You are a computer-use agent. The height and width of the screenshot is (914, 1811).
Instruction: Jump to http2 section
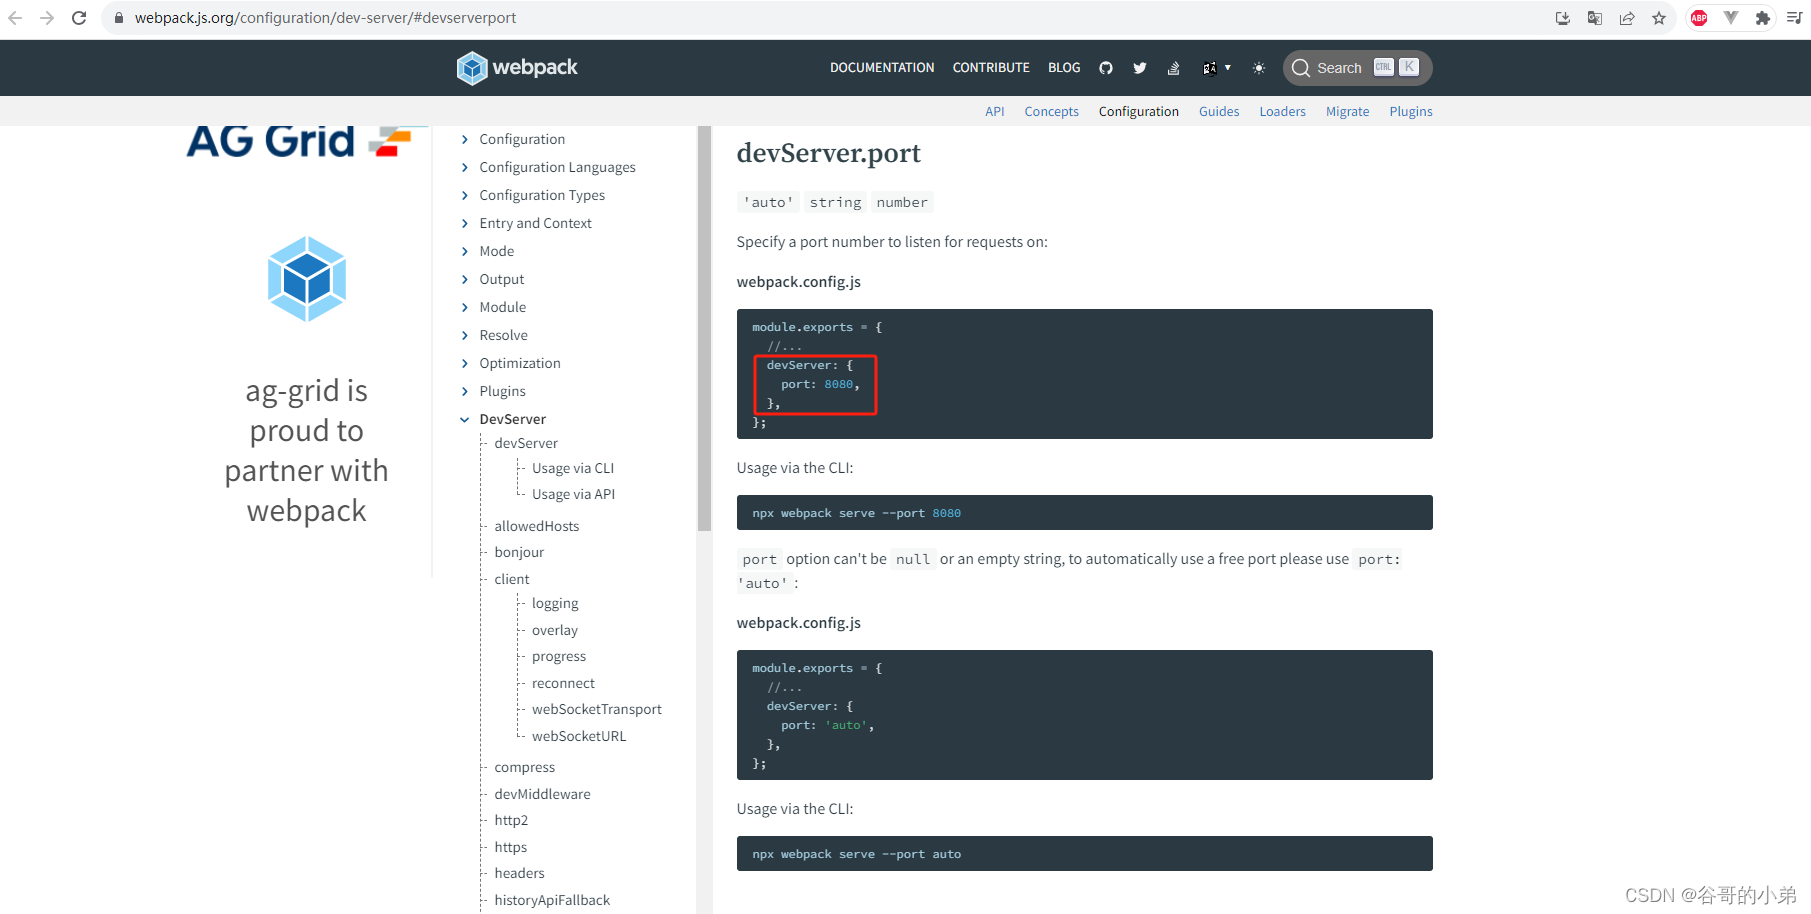pos(510,820)
